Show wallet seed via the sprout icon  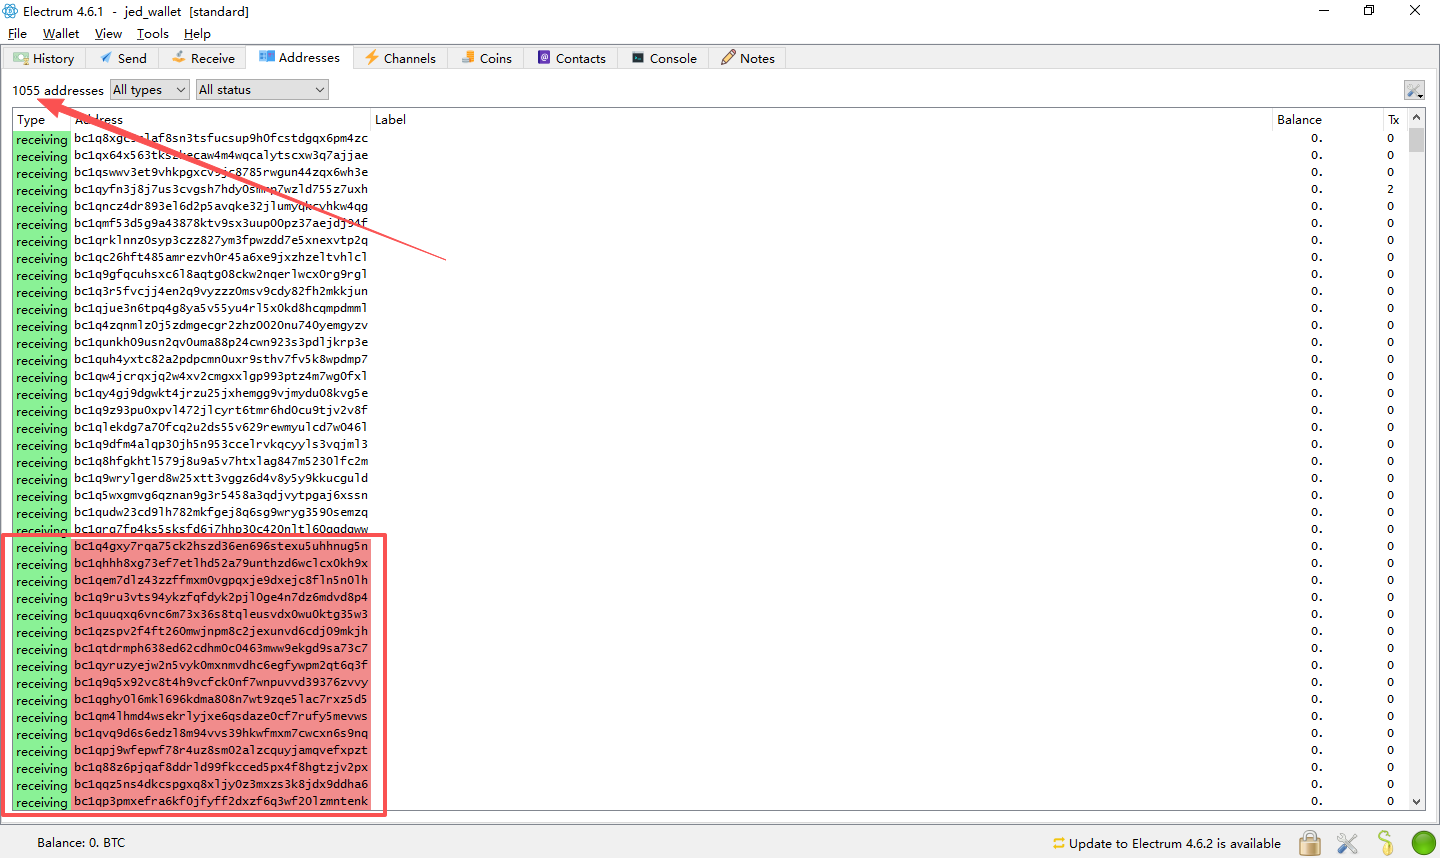pos(1386,843)
